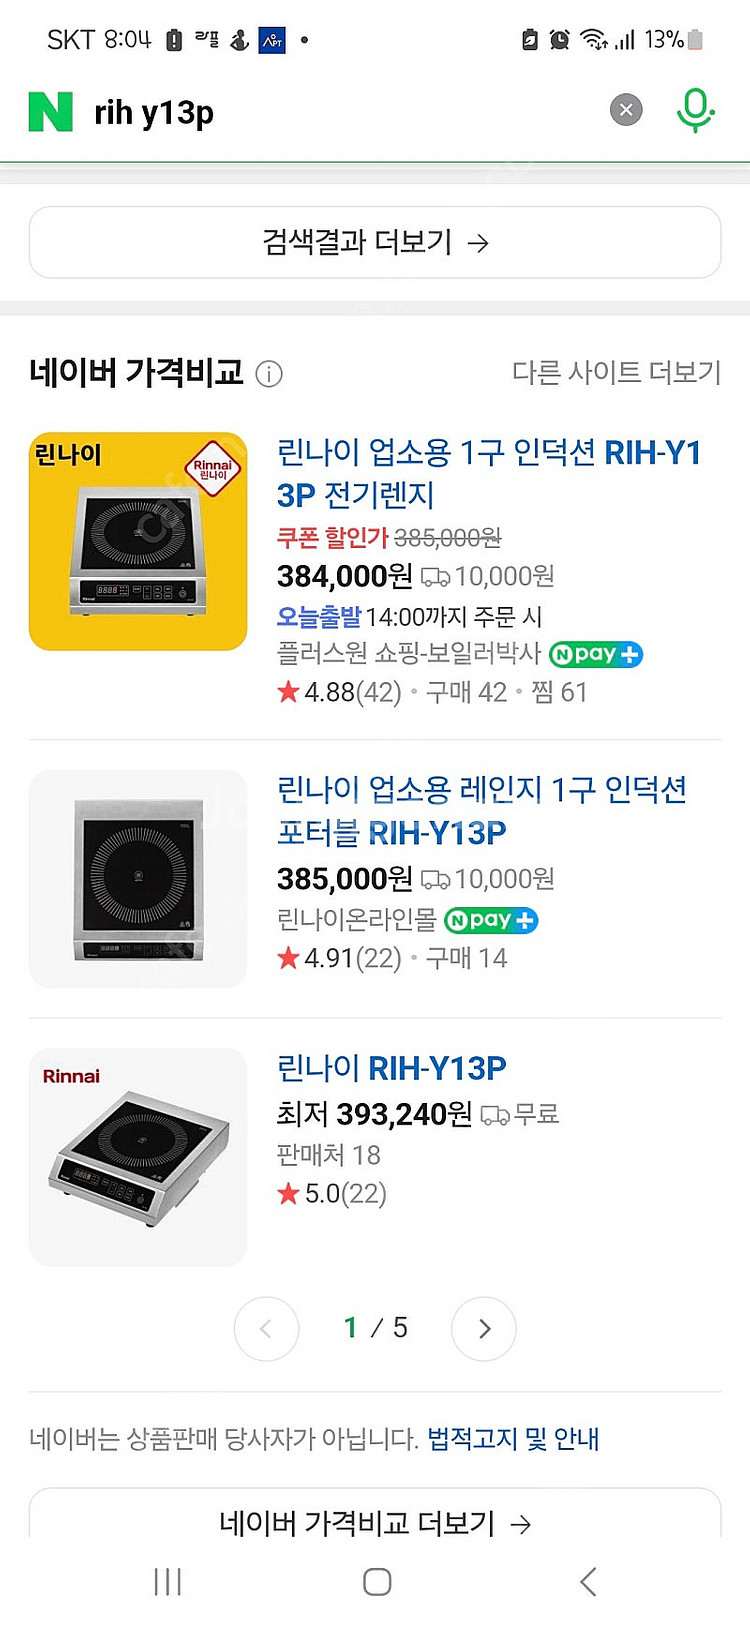Image resolution: width=750 pixels, height=1625 pixels.
Task: Clear the search text with the X icon
Action: pyautogui.click(x=626, y=110)
